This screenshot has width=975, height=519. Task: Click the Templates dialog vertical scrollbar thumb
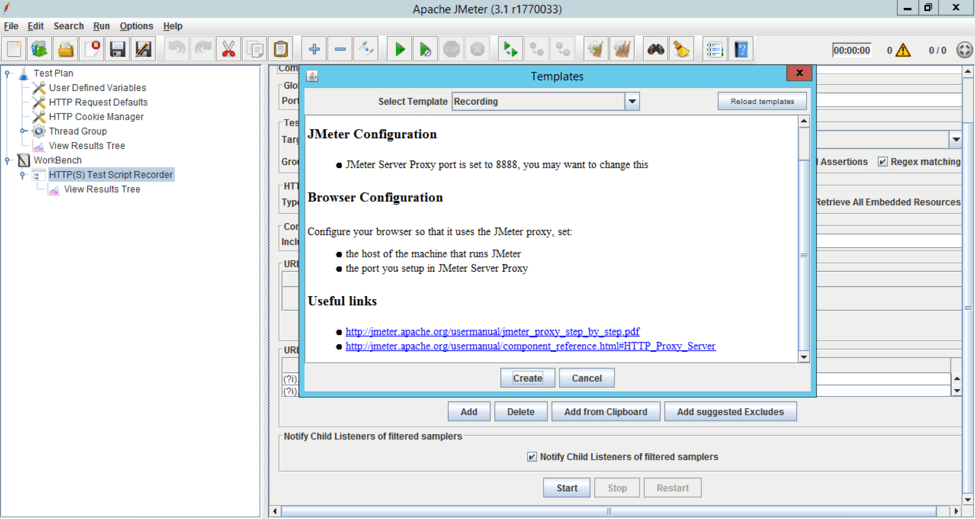click(x=803, y=255)
